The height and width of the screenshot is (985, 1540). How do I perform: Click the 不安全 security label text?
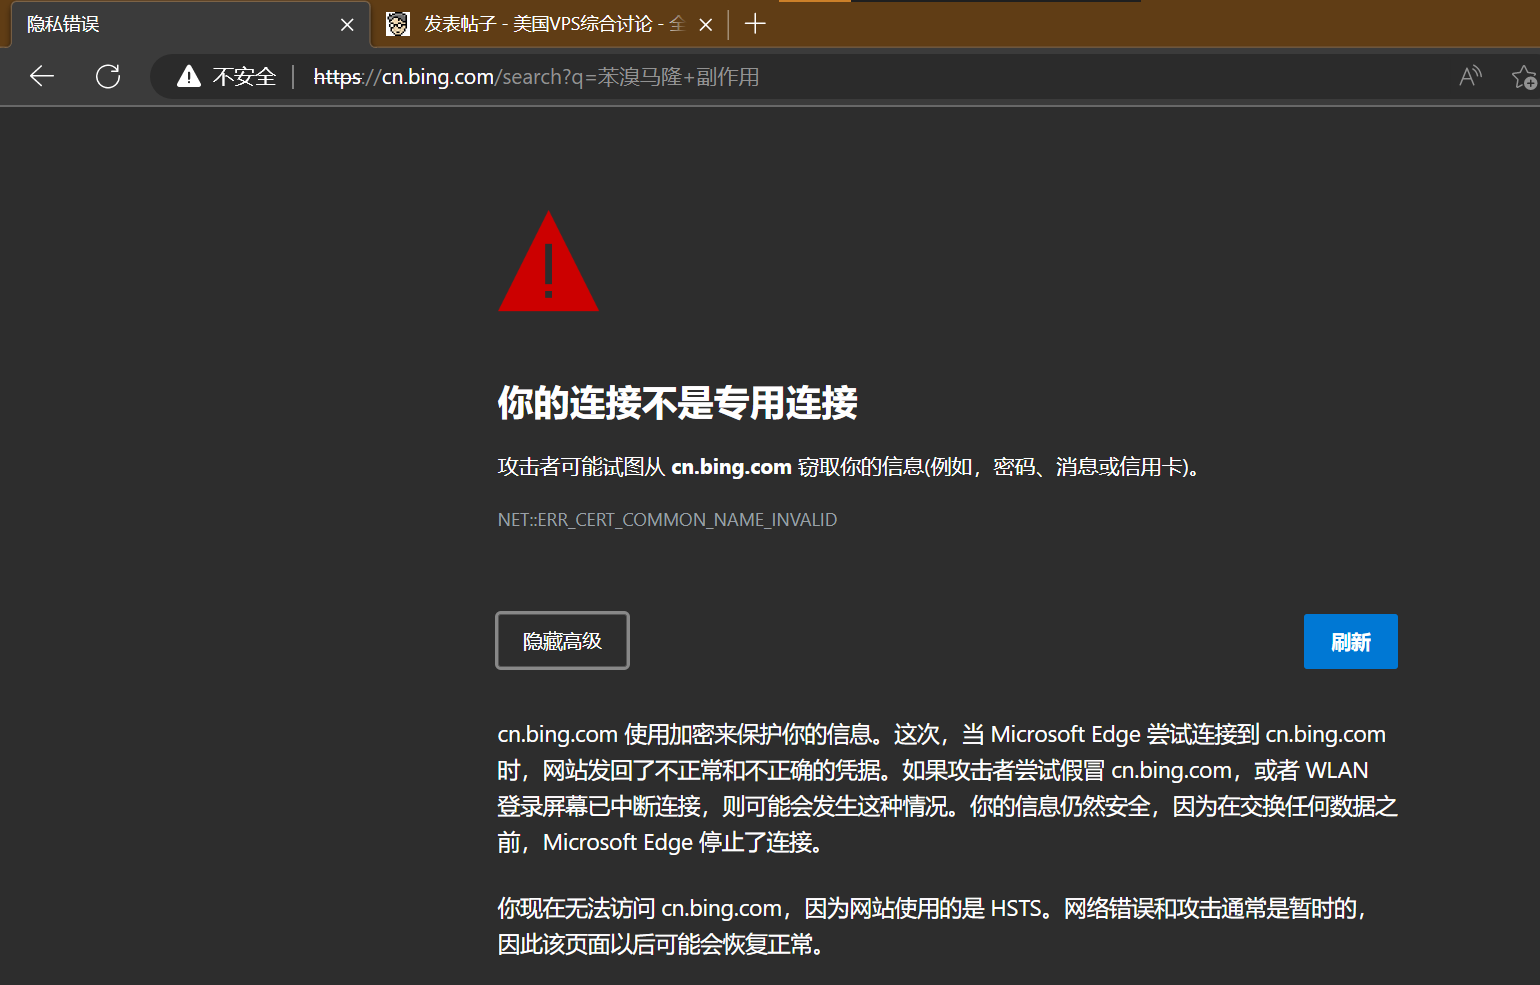coord(244,77)
